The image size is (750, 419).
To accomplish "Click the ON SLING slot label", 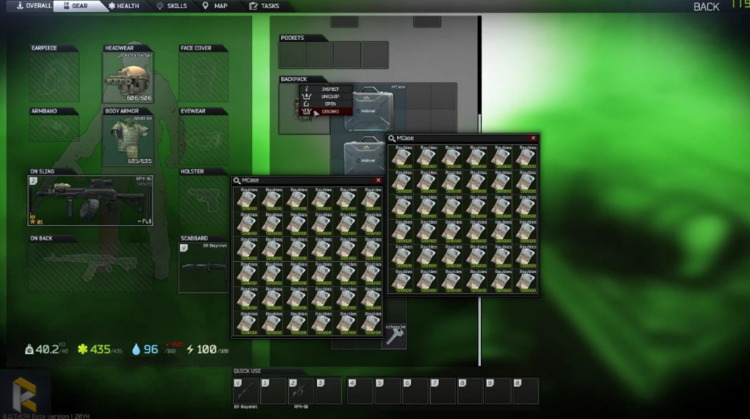I will (x=43, y=171).
